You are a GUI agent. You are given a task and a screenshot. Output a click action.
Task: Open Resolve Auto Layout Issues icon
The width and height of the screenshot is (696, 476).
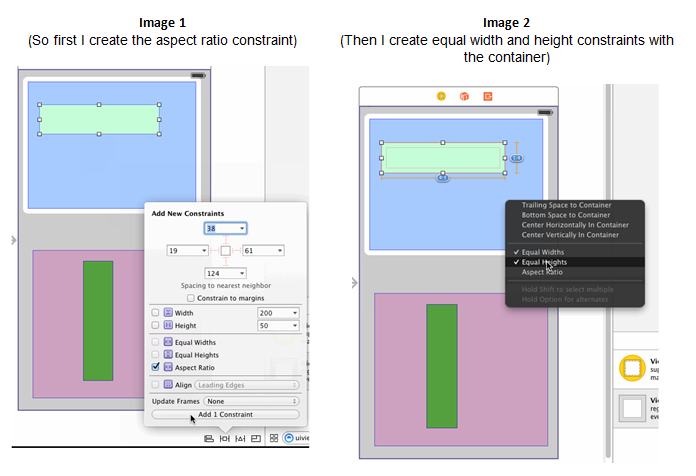point(240,438)
